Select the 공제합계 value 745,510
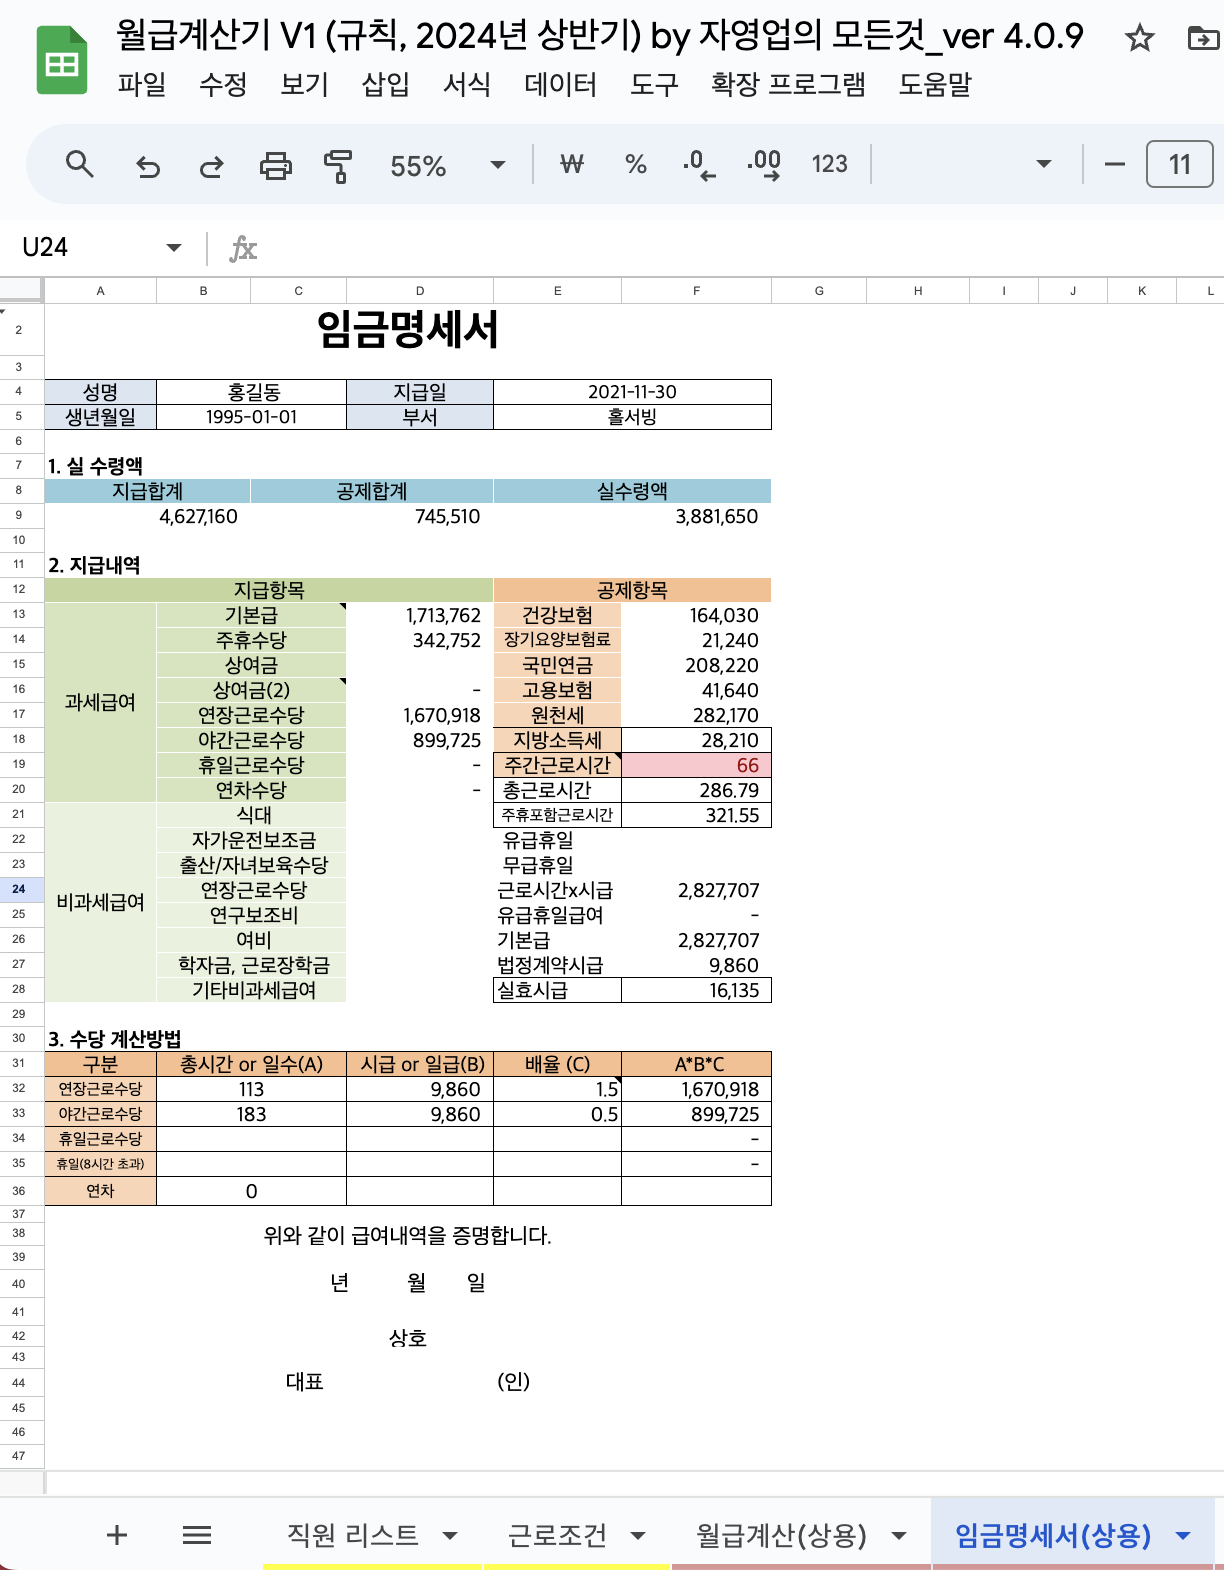Screen dimensions: 1224x1570 pyautogui.click(x=372, y=516)
